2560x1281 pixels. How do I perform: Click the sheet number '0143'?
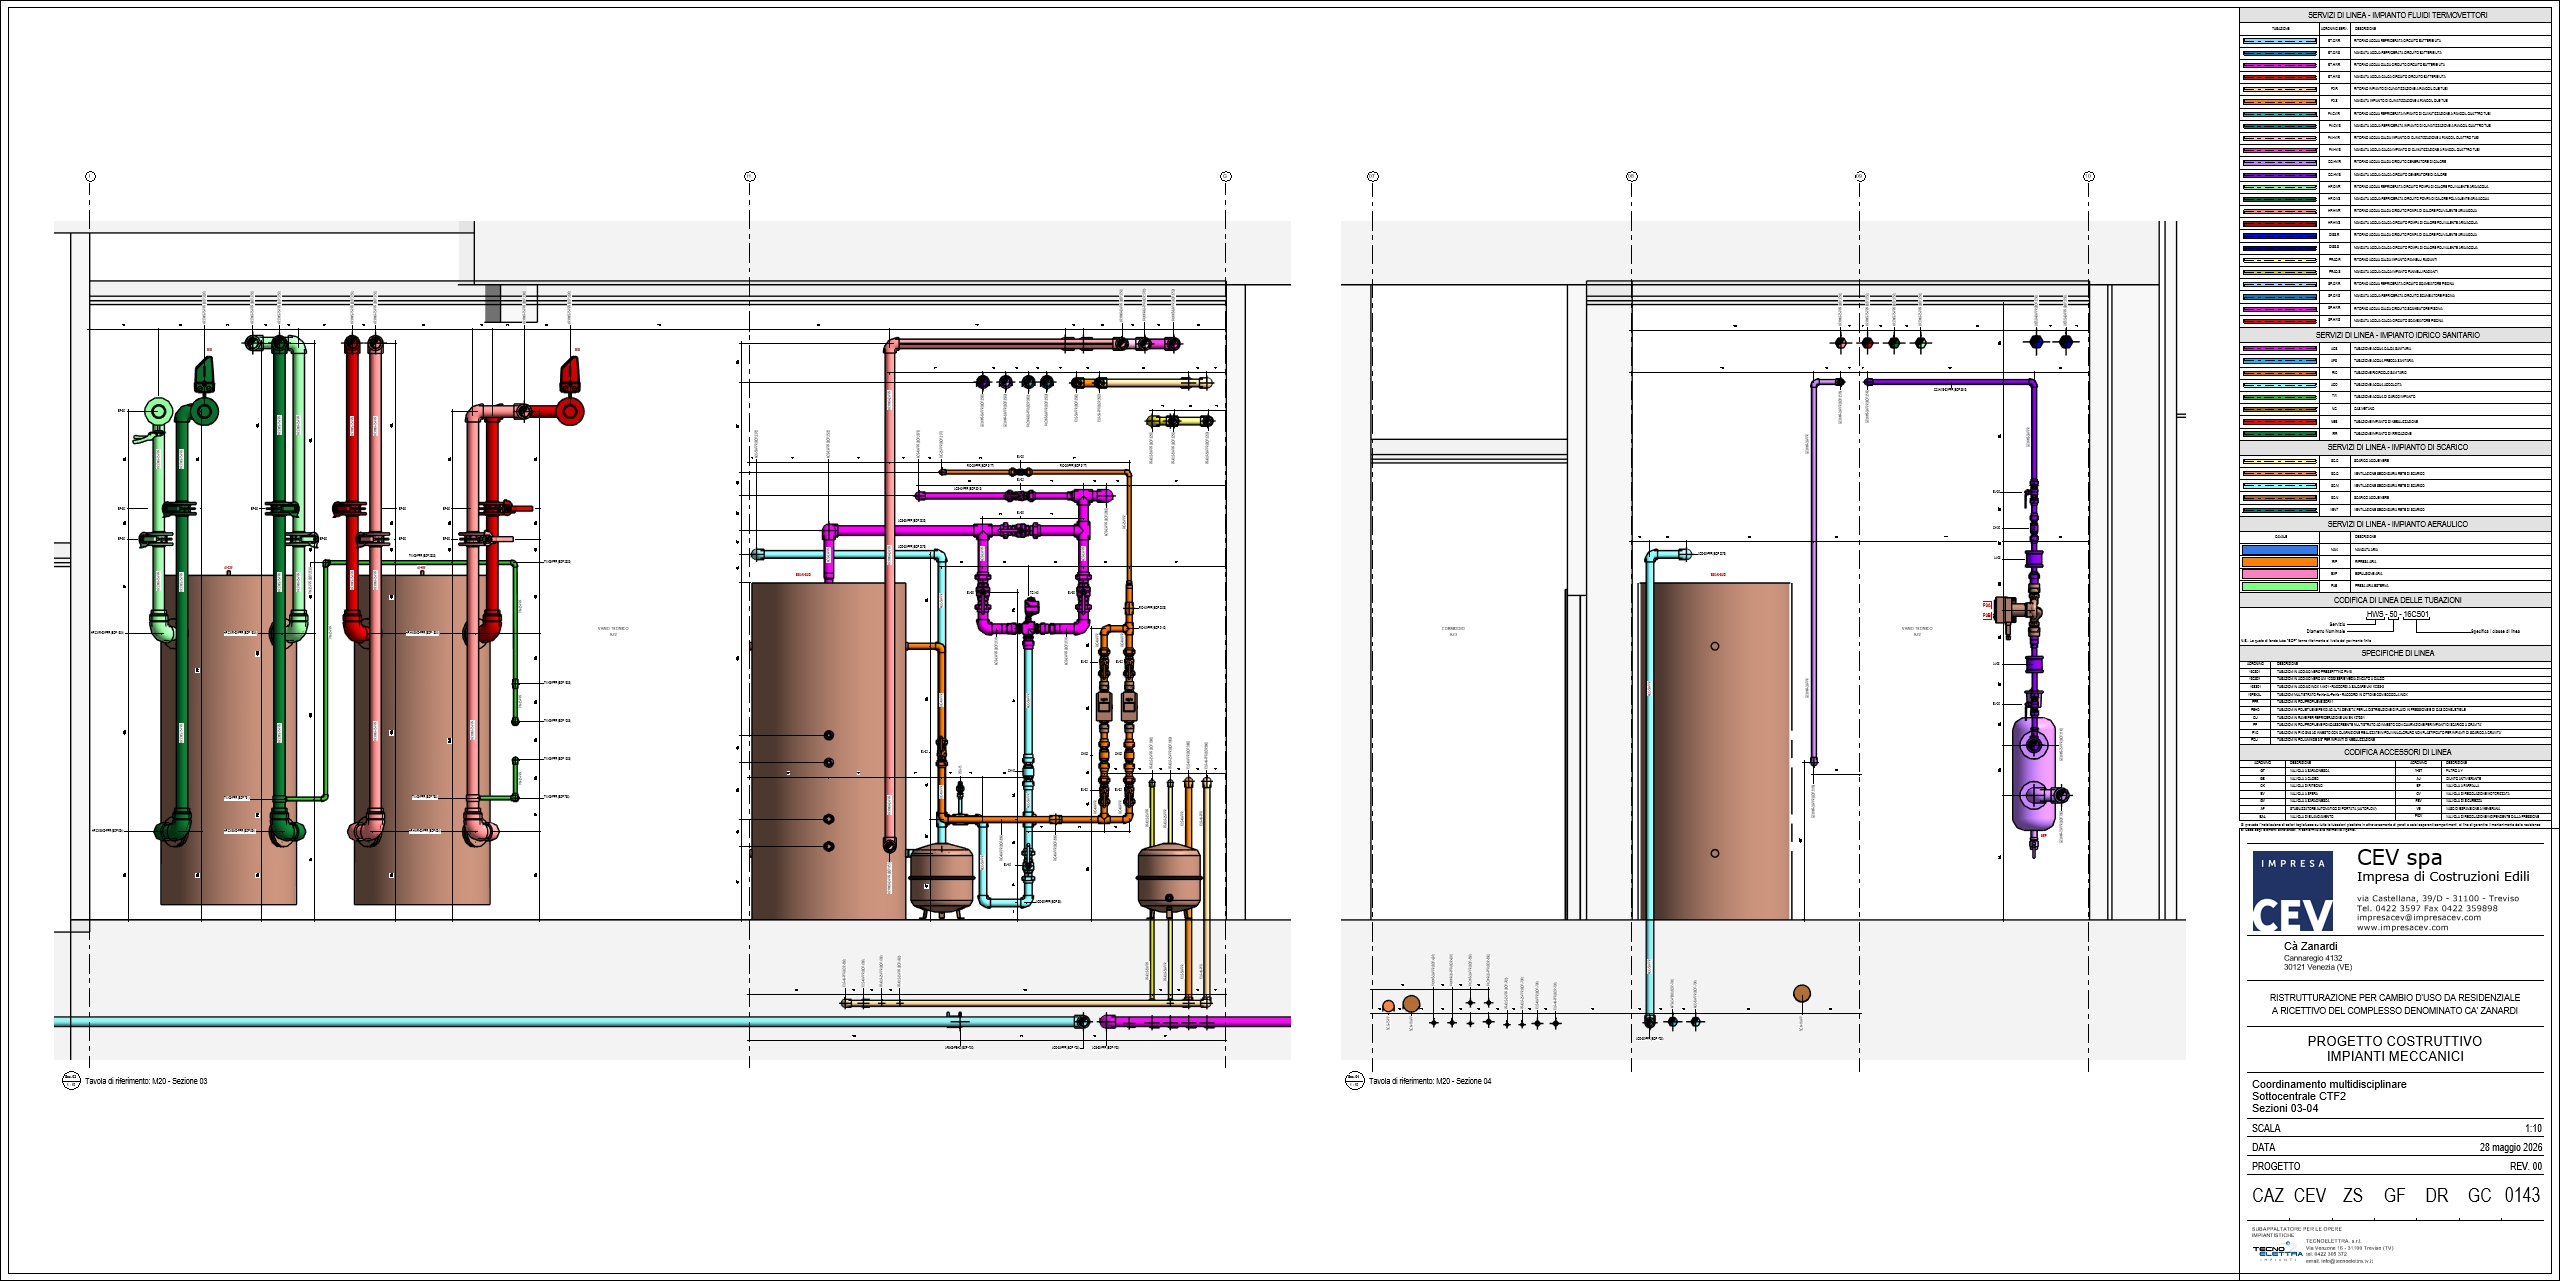pyautogui.click(x=2522, y=1195)
